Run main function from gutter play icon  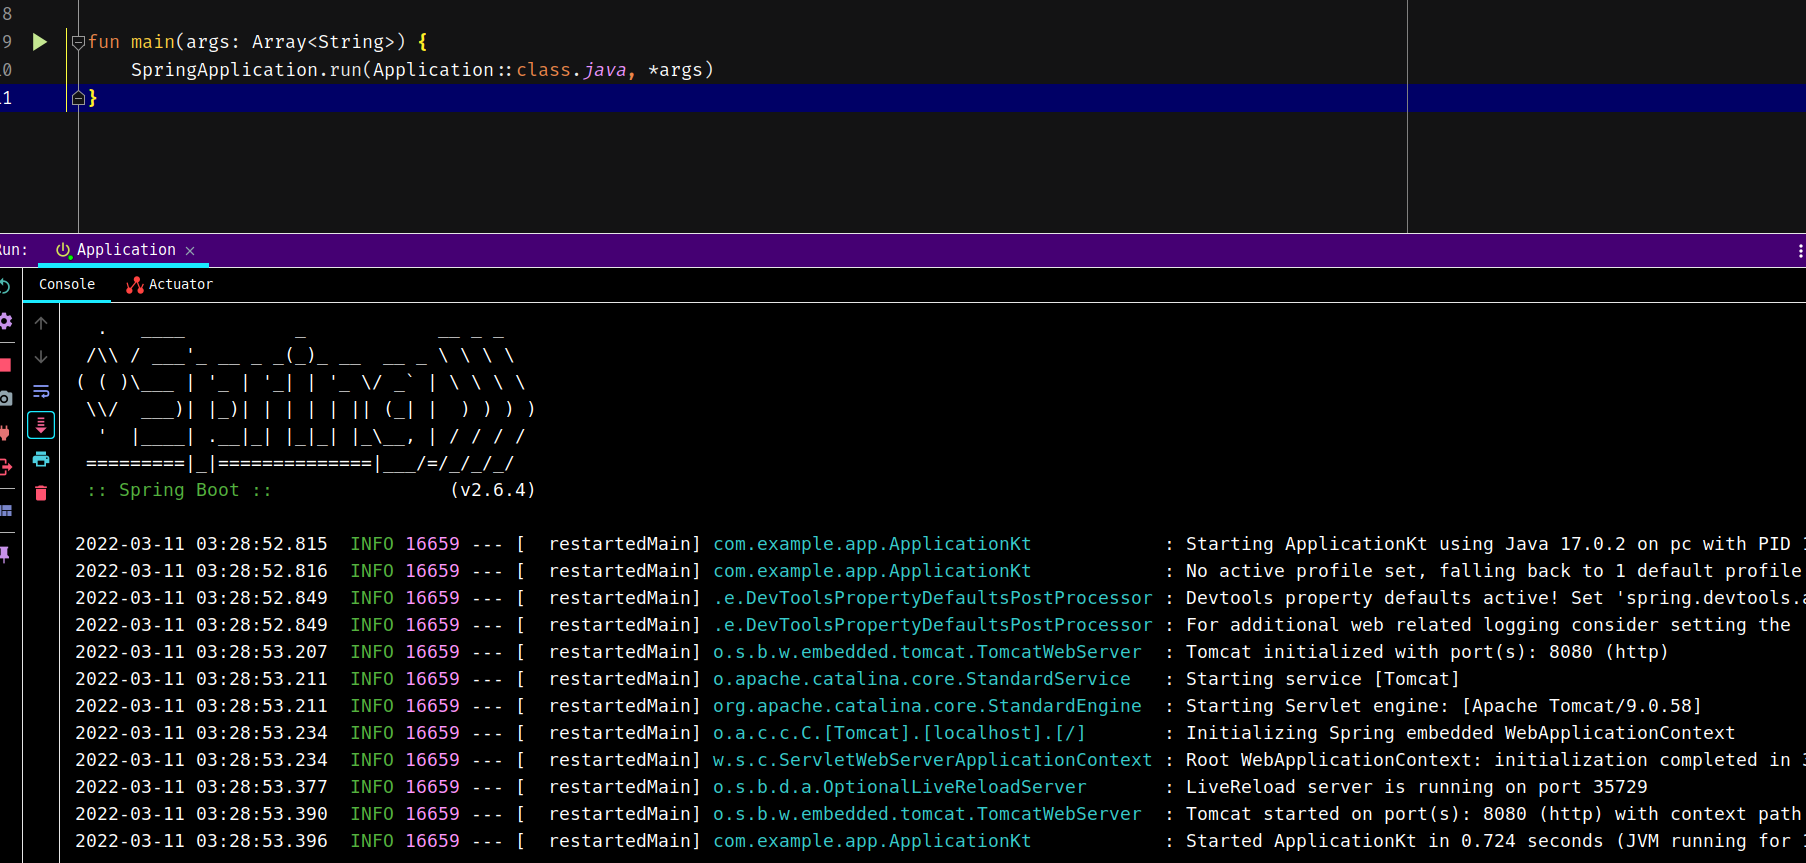point(40,42)
